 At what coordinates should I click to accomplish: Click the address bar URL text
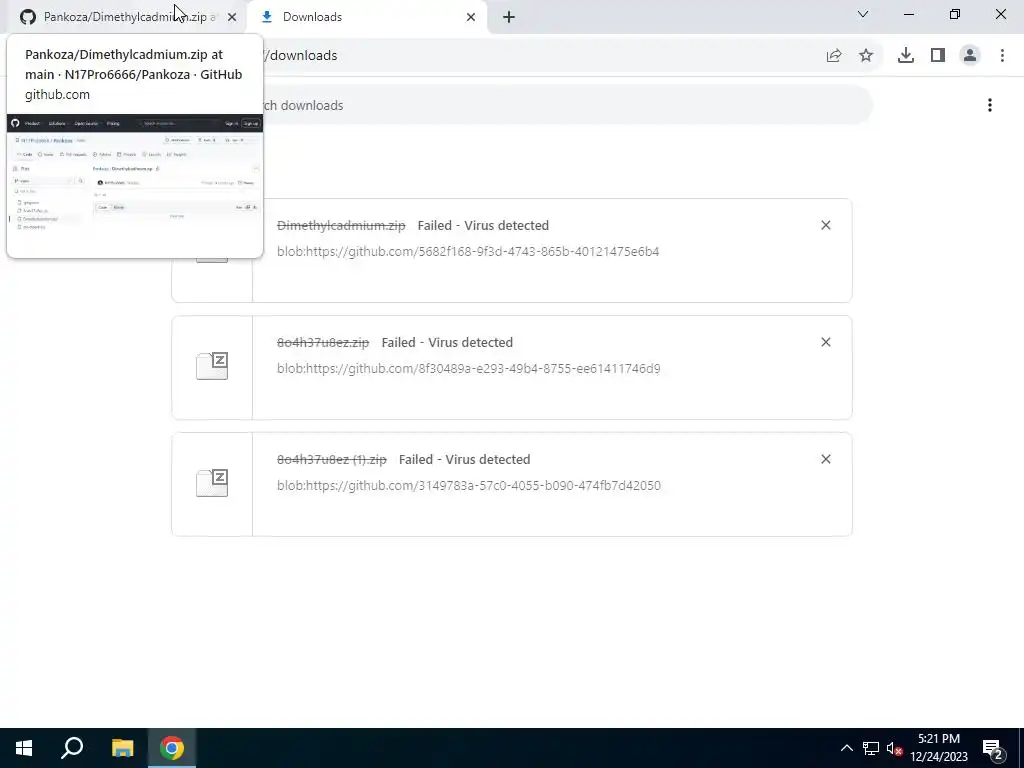tap(302, 56)
